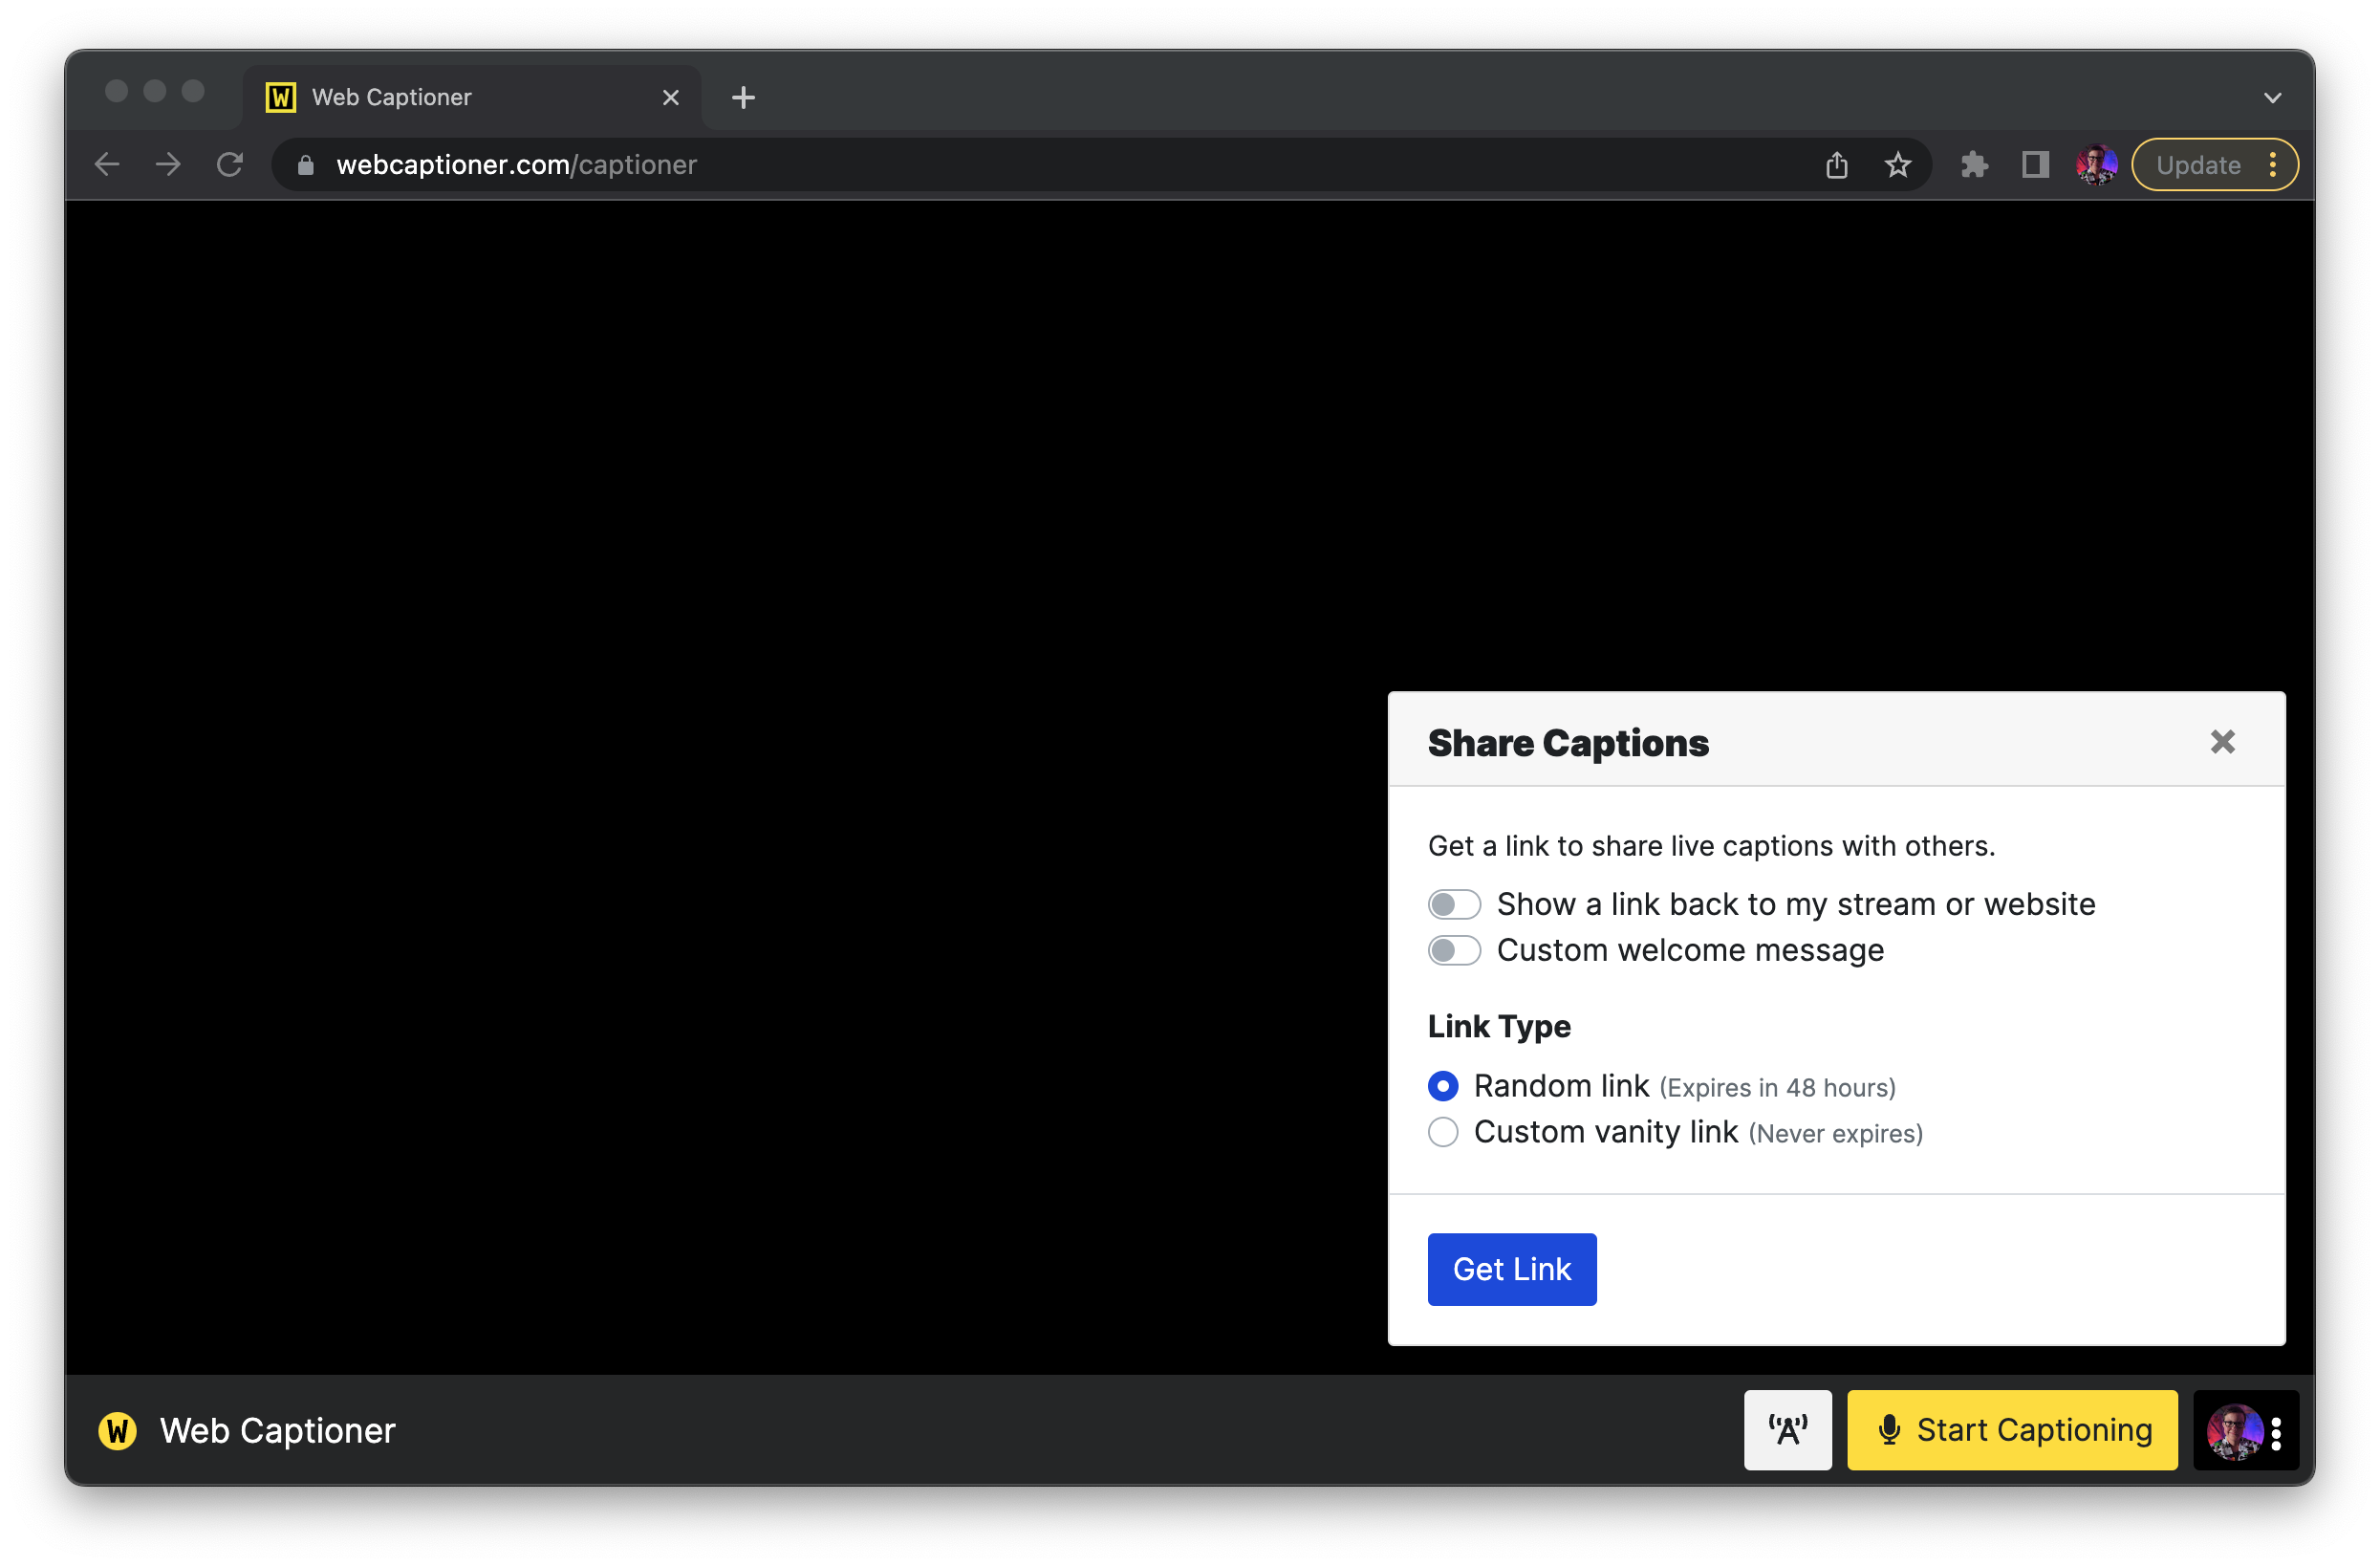Choose Custom vanity link radio option

pyautogui.click(x=1443, y=1132)
